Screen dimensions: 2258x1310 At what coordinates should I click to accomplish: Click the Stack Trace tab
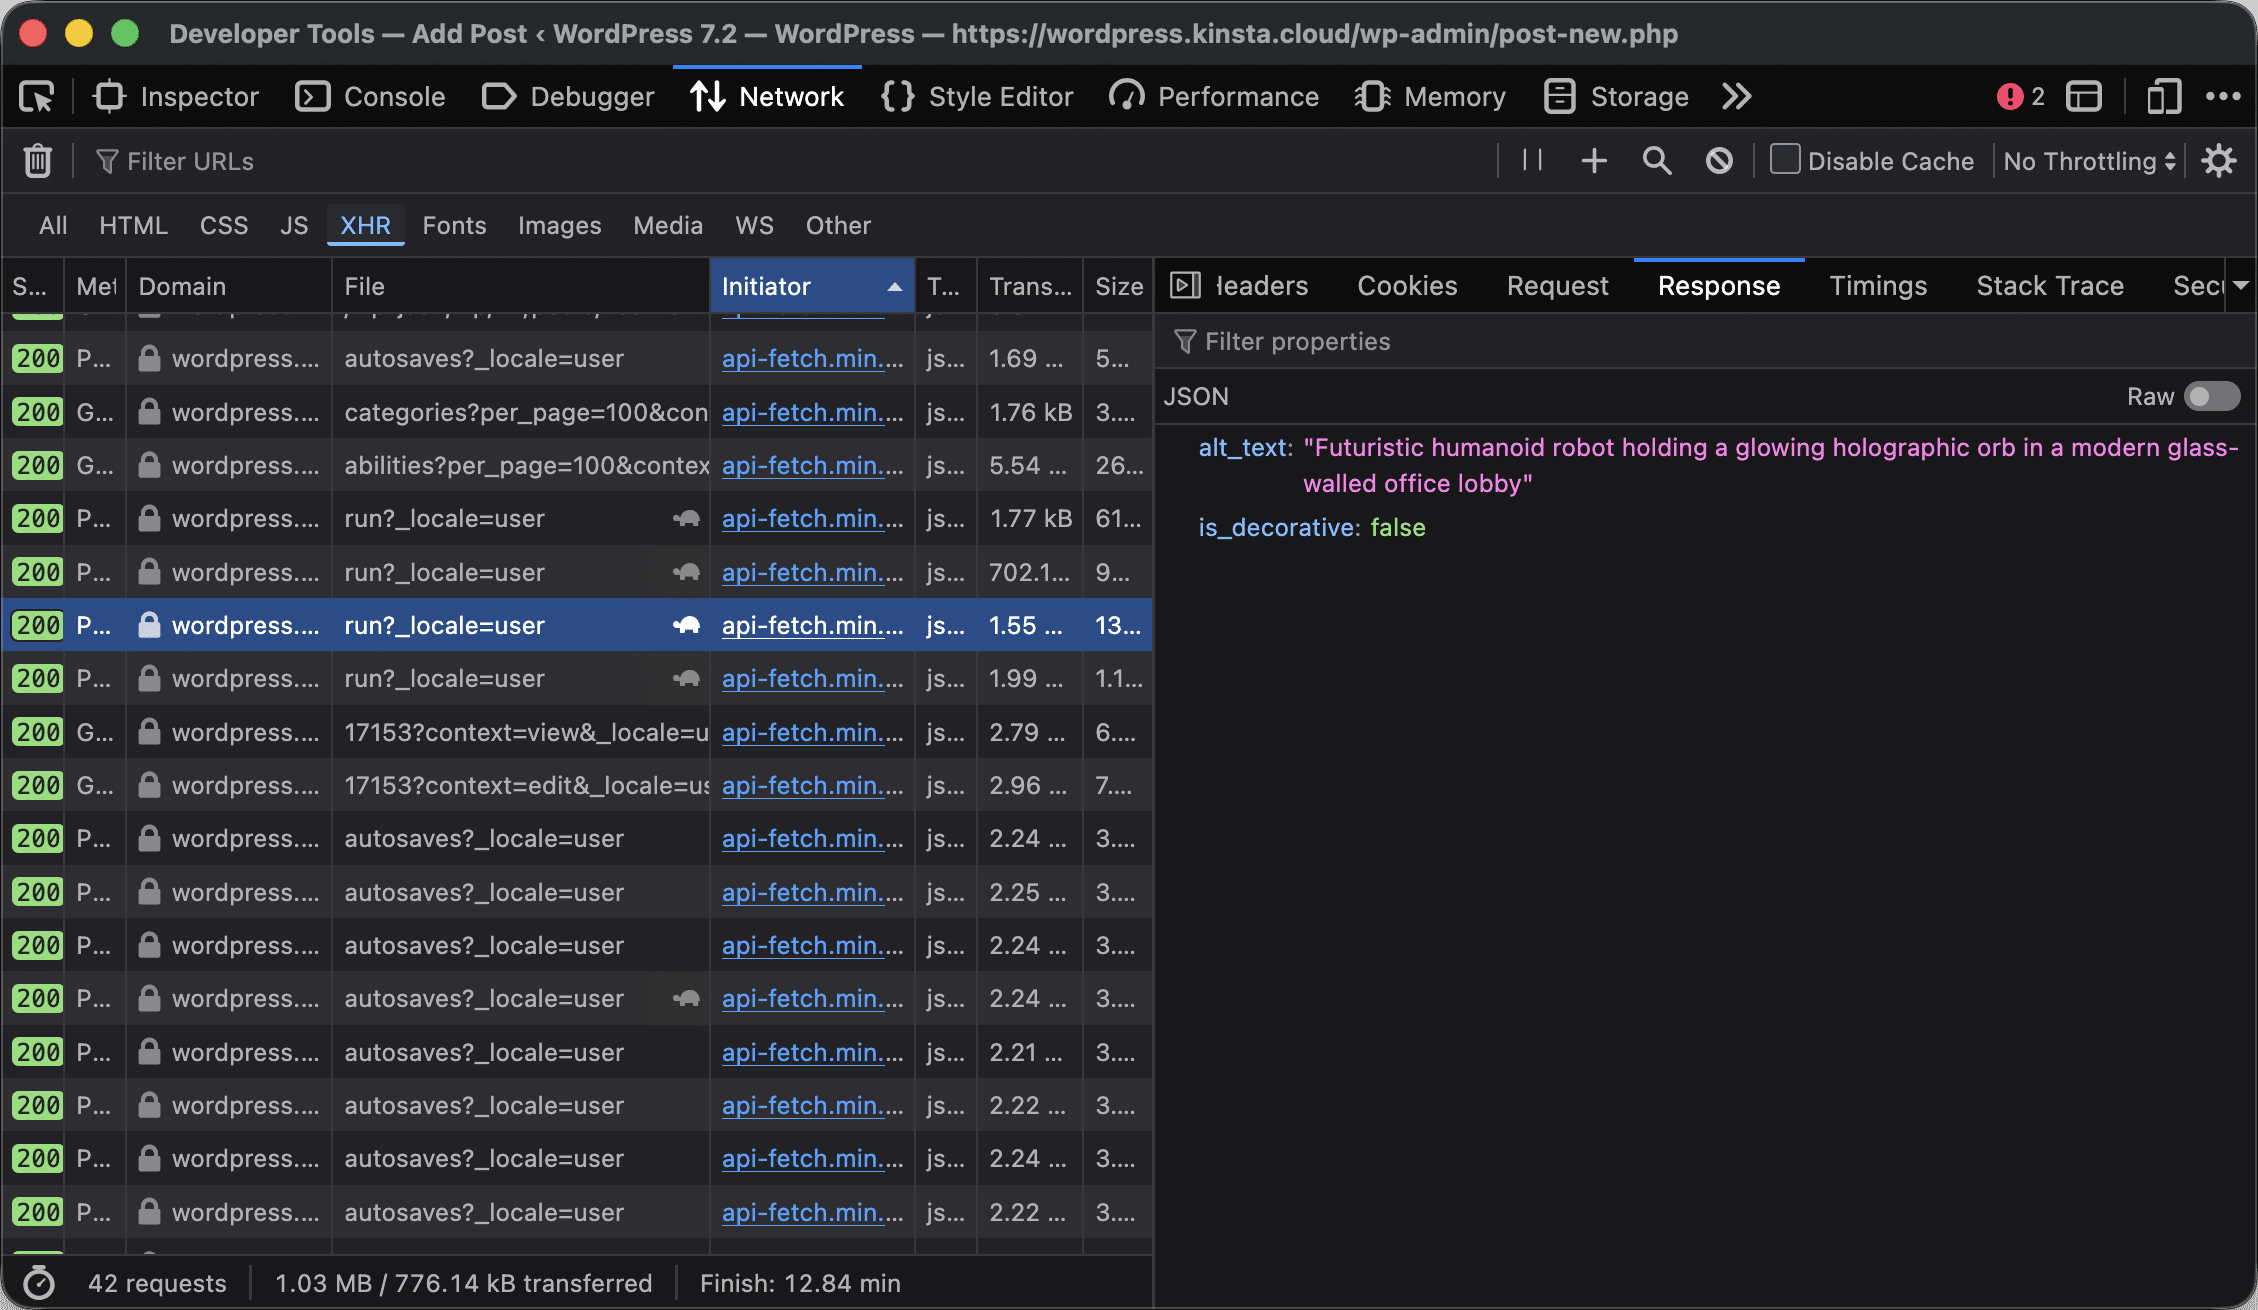(x=2050, y=286)
